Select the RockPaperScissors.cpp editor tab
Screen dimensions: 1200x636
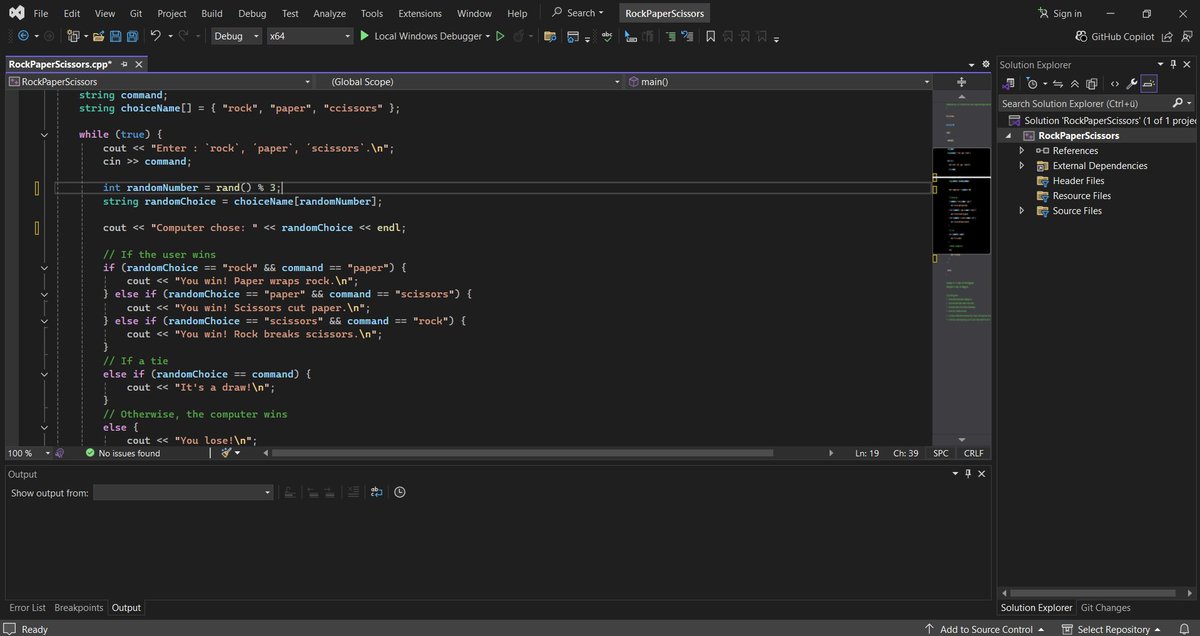coord(59,64)
